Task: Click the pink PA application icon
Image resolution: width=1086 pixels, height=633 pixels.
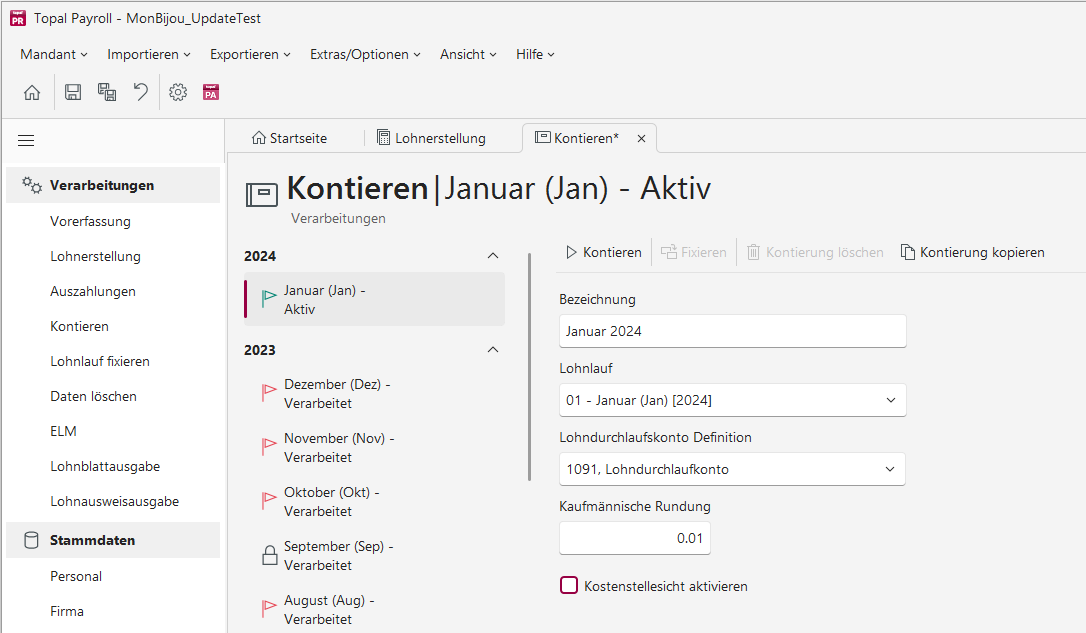Action: 211,92
